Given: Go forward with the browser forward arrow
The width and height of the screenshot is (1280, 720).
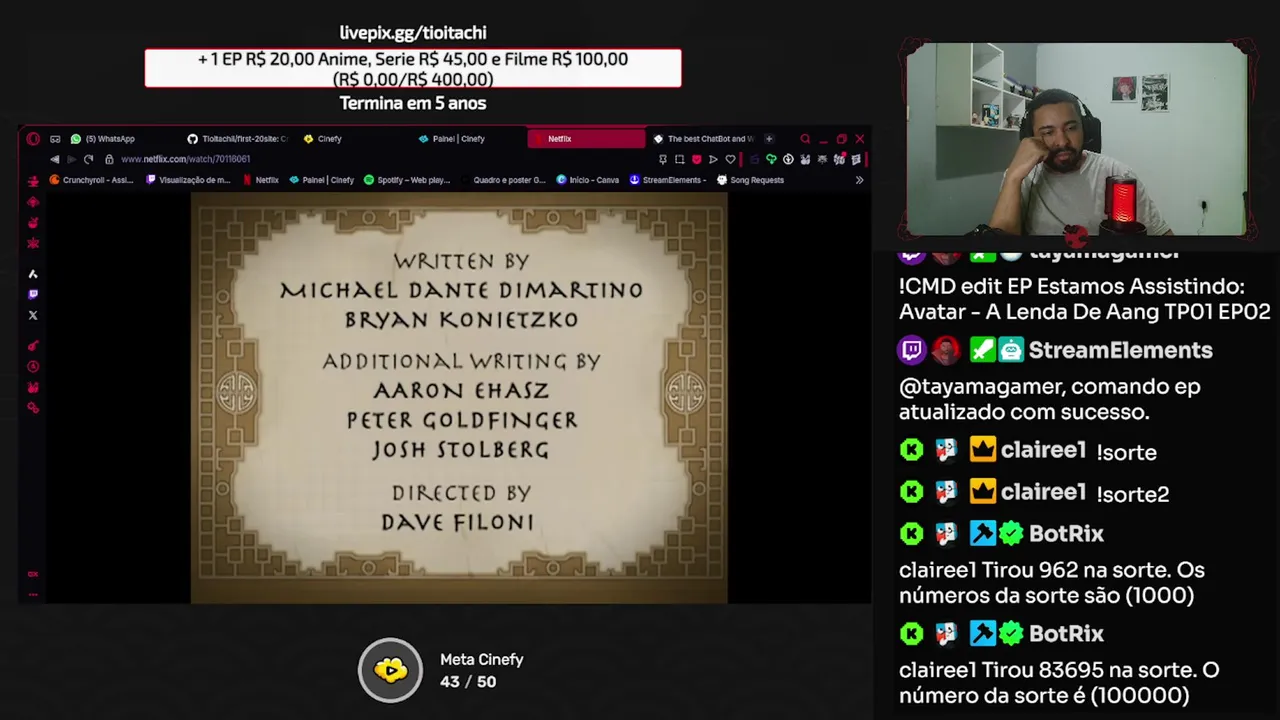Looking at the screenshot, I should pyautogui.click(x=71, y=159).
